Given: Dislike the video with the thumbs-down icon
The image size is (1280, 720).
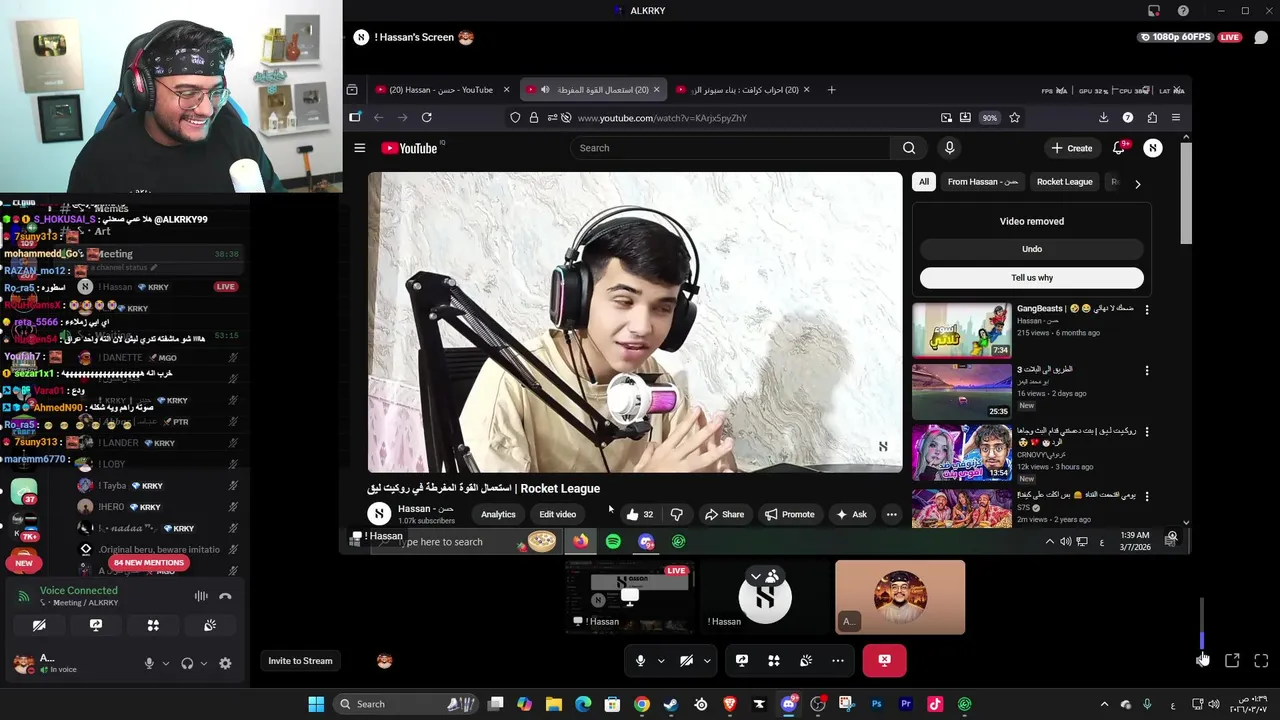Looking at the screenshot, I should tap(677, 514).
